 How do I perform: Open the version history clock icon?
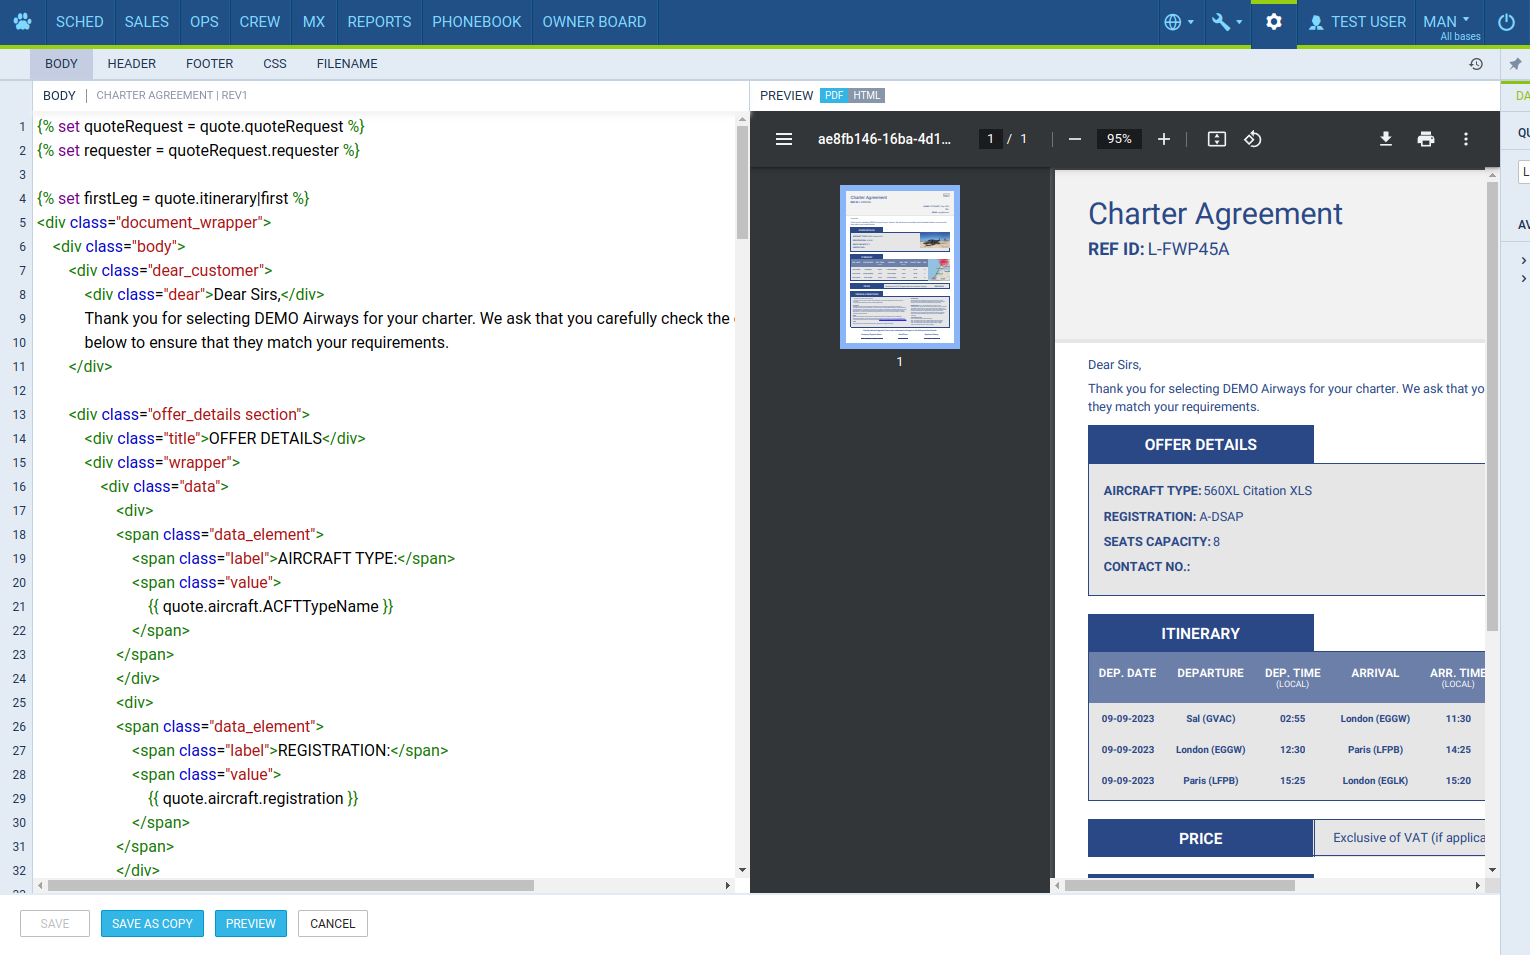coord(1475,64)
